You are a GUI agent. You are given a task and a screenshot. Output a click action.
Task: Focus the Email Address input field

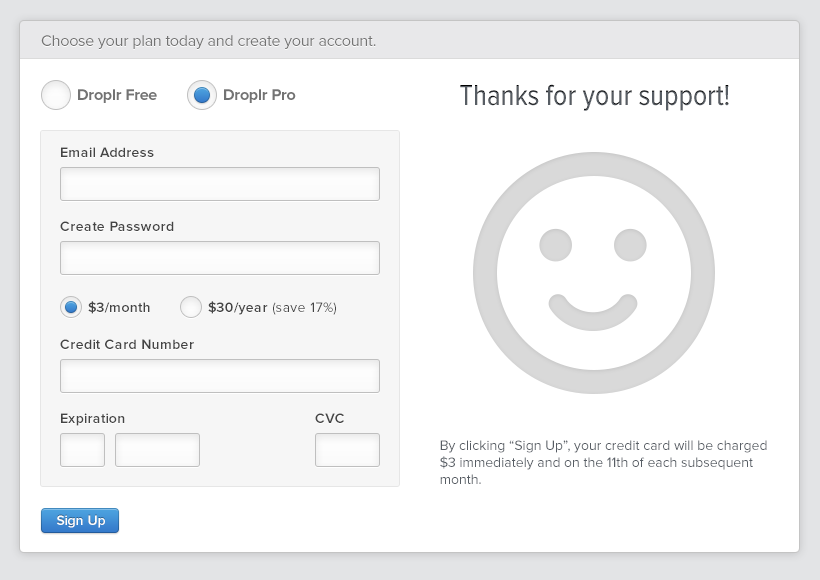(220, 184)
